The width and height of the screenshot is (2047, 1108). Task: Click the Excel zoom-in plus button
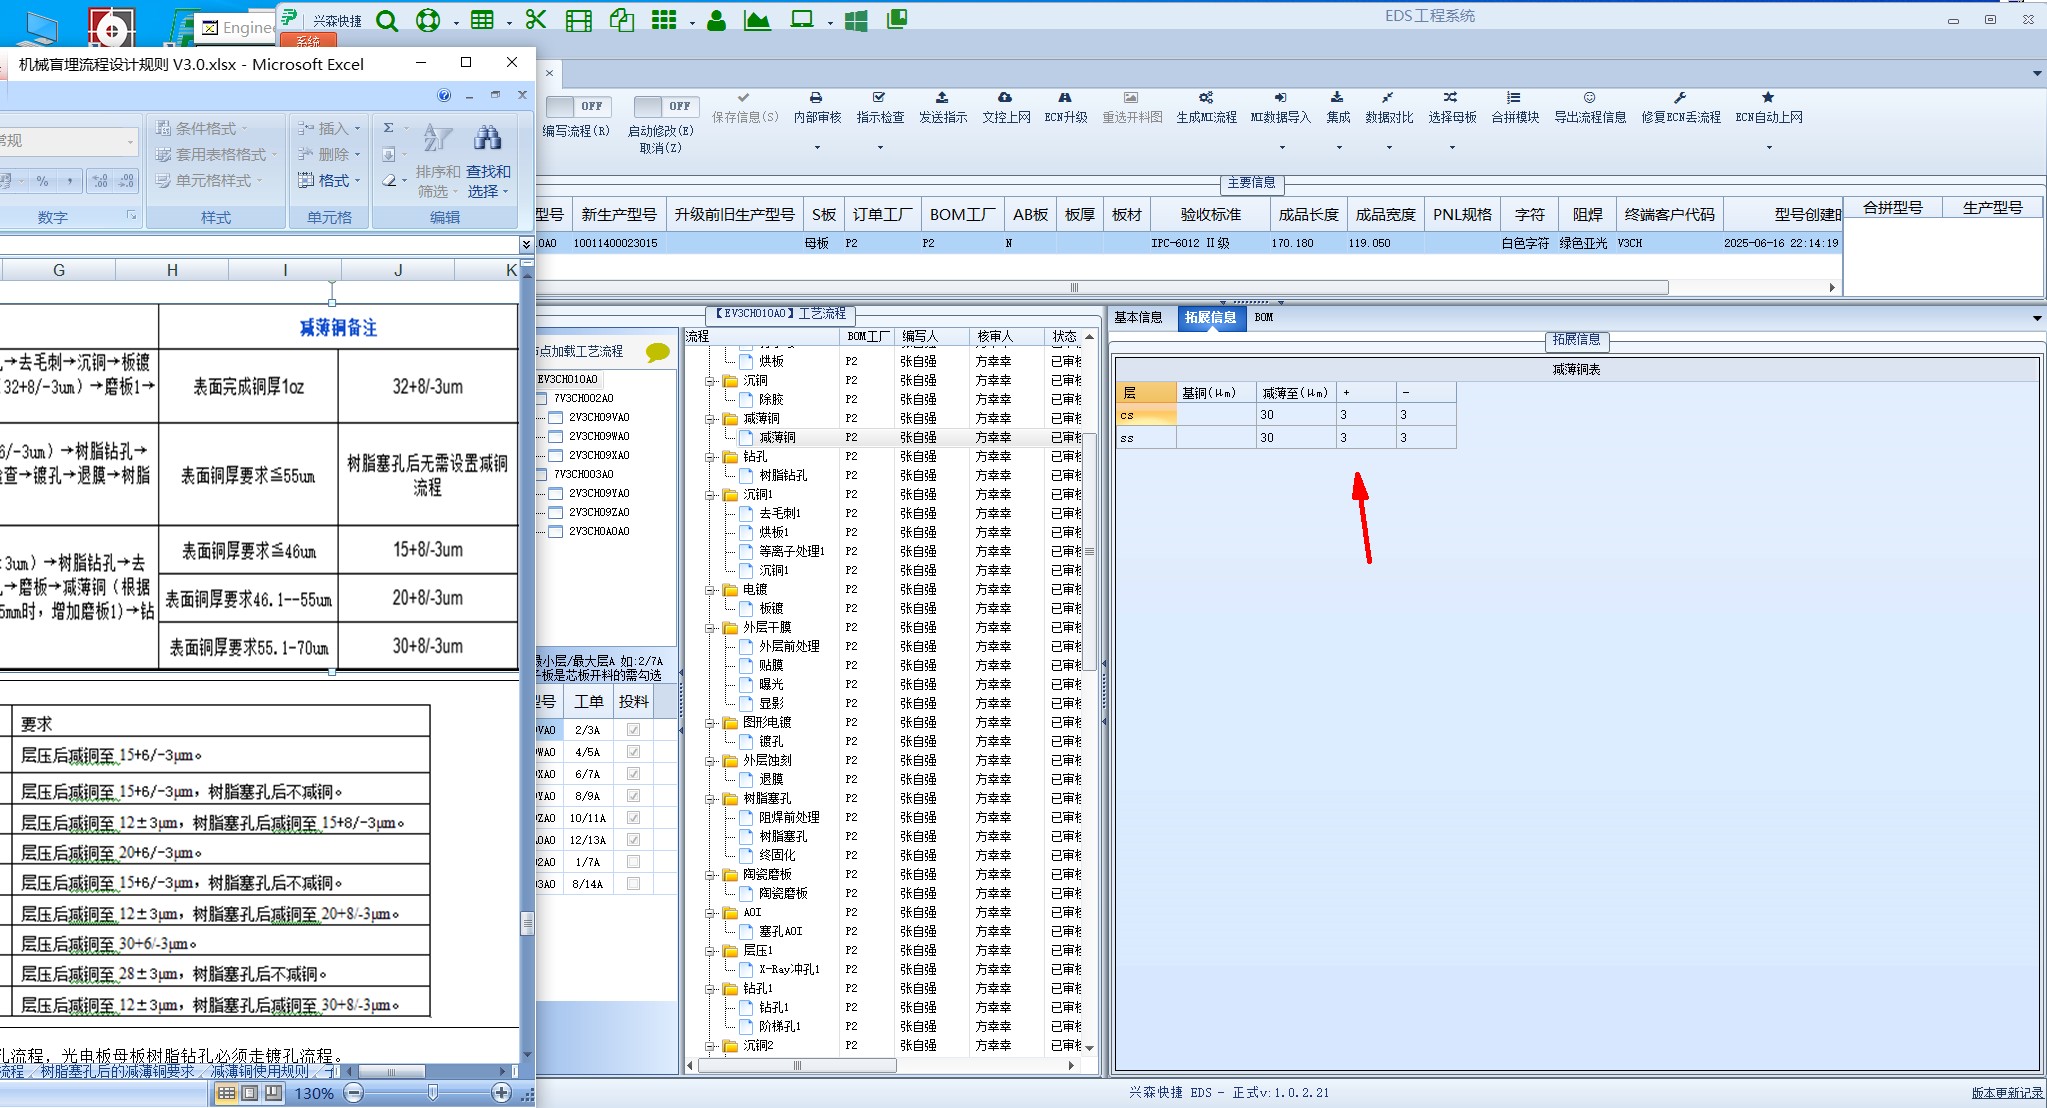(502, 1093)
